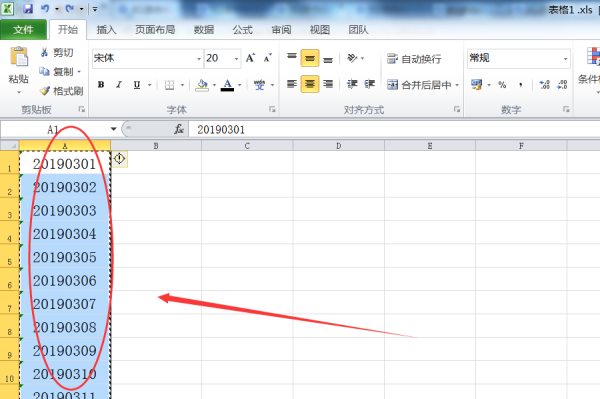Select top vertical alignment

click(292, 58)
